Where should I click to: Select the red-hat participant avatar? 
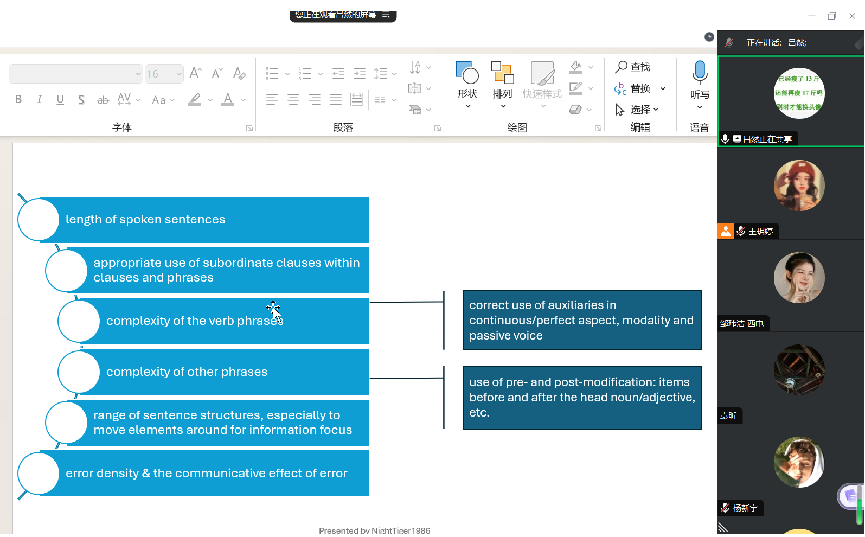pyautogui.click(x=799, y=185)
